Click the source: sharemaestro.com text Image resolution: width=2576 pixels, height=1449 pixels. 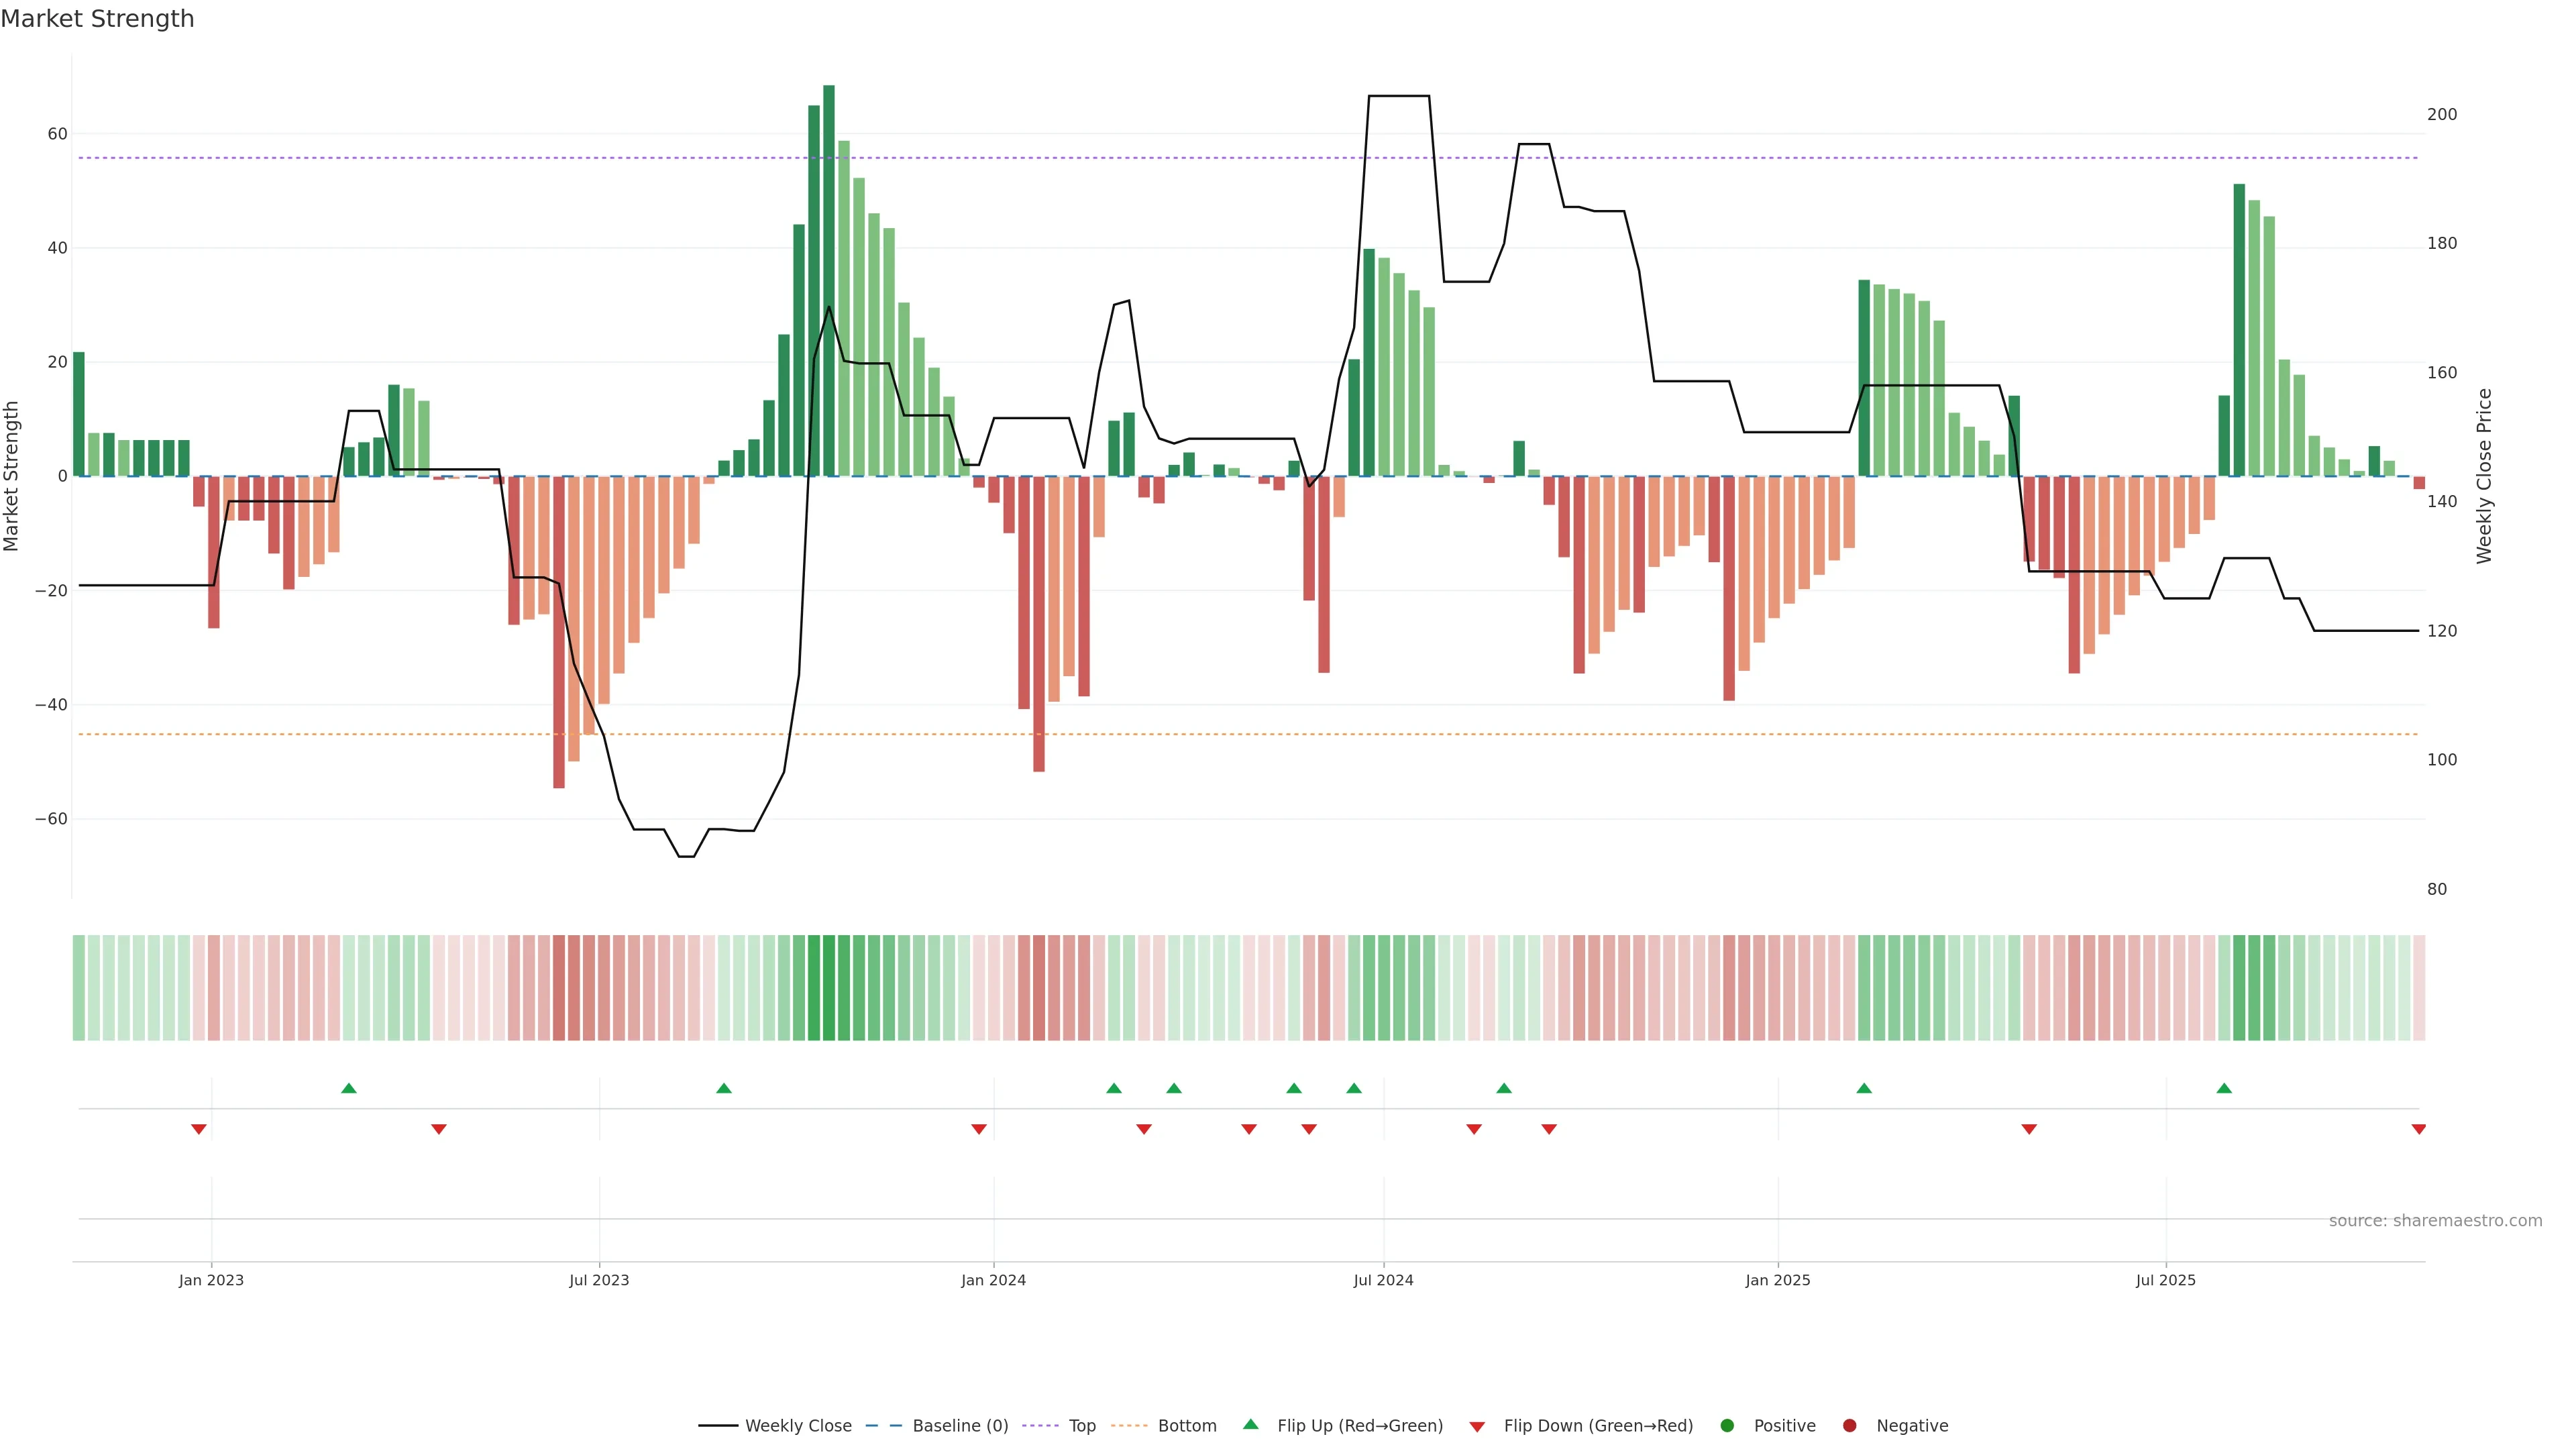click(2435, 1221)
